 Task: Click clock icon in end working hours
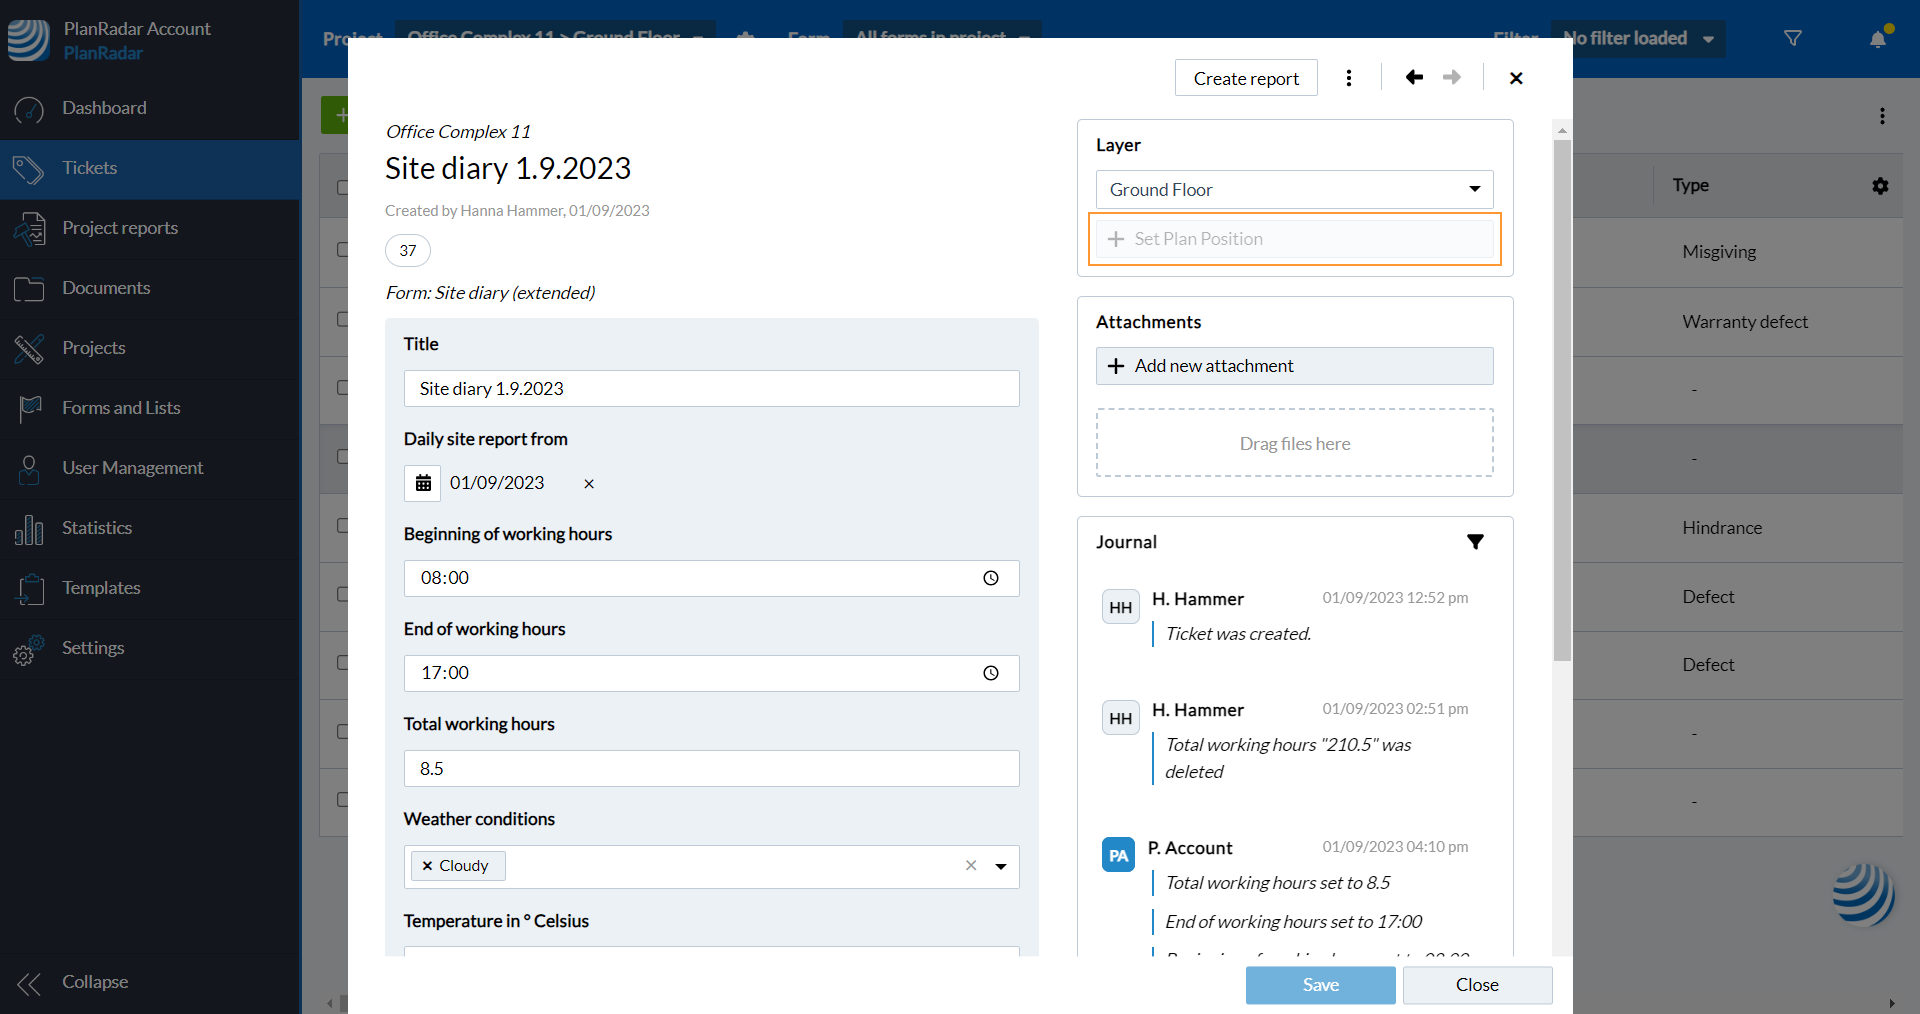(990, 673)
